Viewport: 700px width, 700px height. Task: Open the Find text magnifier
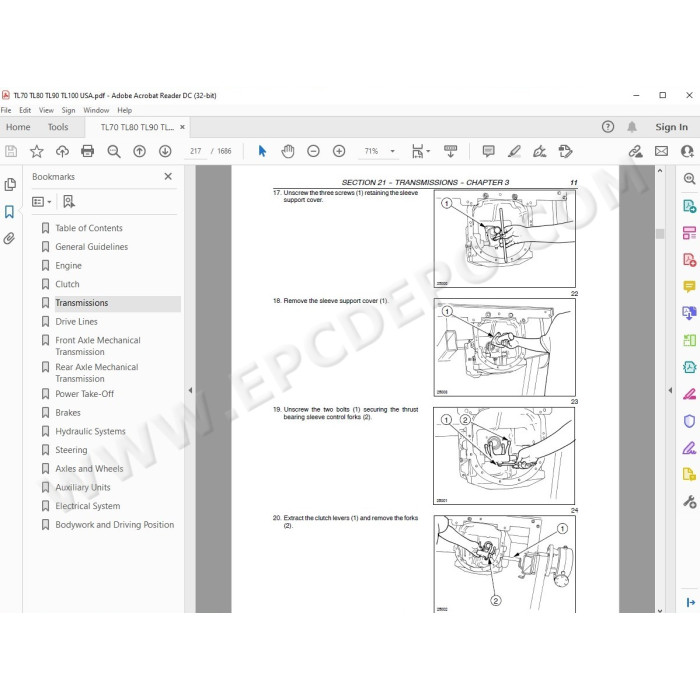[114, 151]
